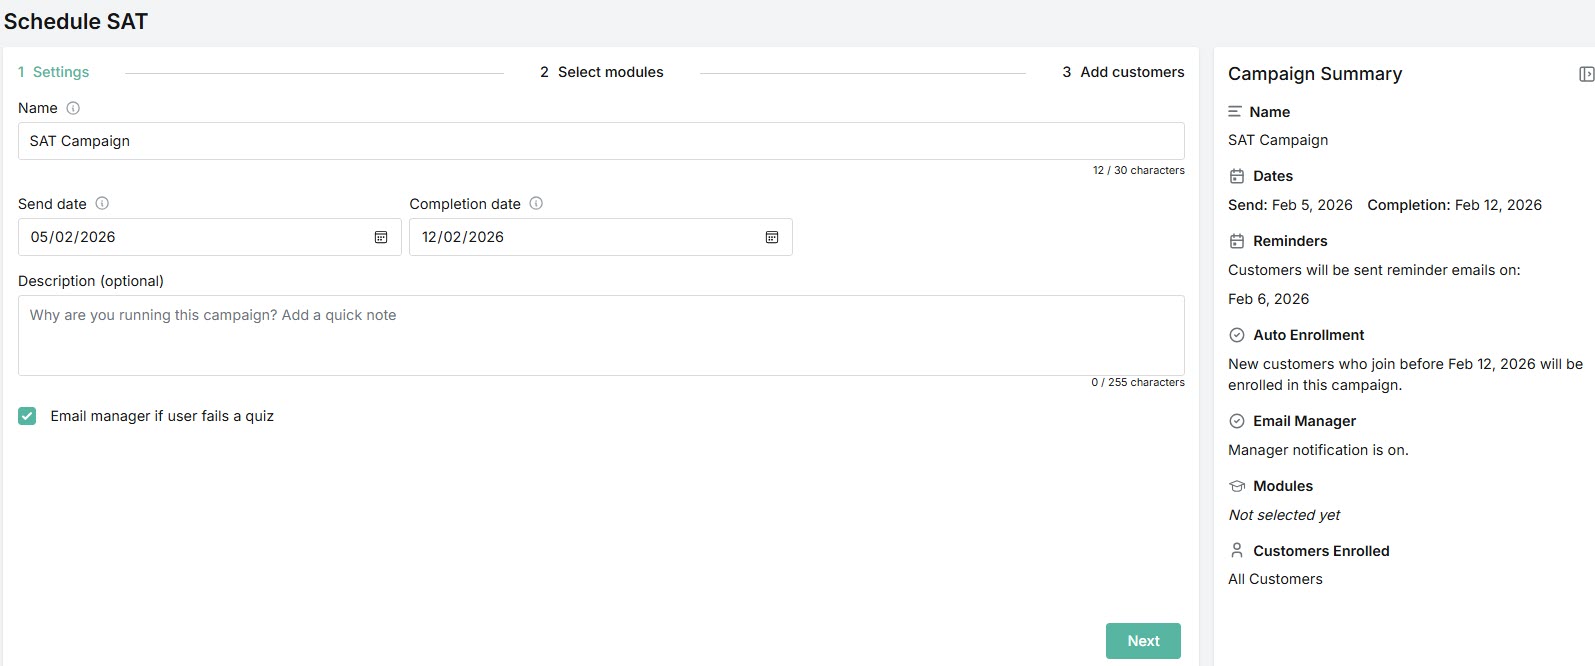The image size is (1595, 666).
Task: Click the campaign Name input field
Action: coord(600,141)
